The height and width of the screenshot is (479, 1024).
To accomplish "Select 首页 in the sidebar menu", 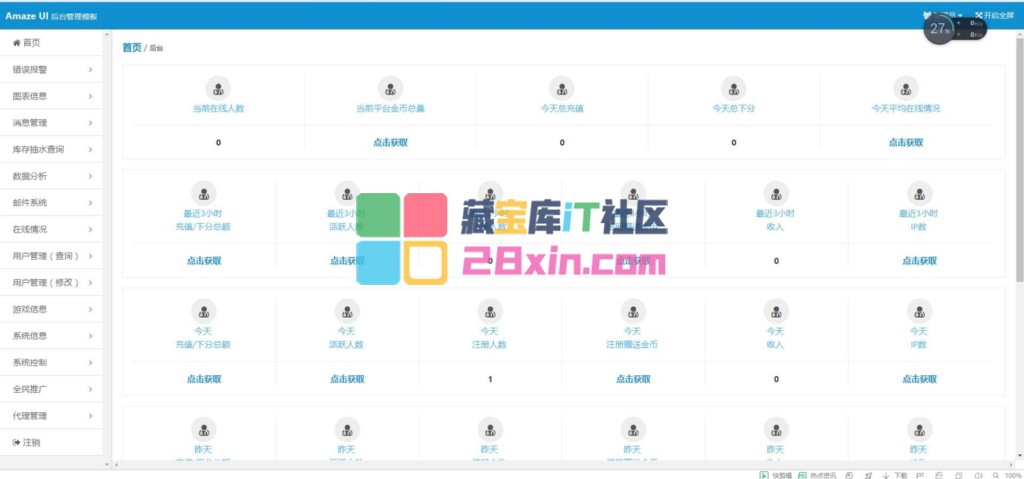I will 51,42.
